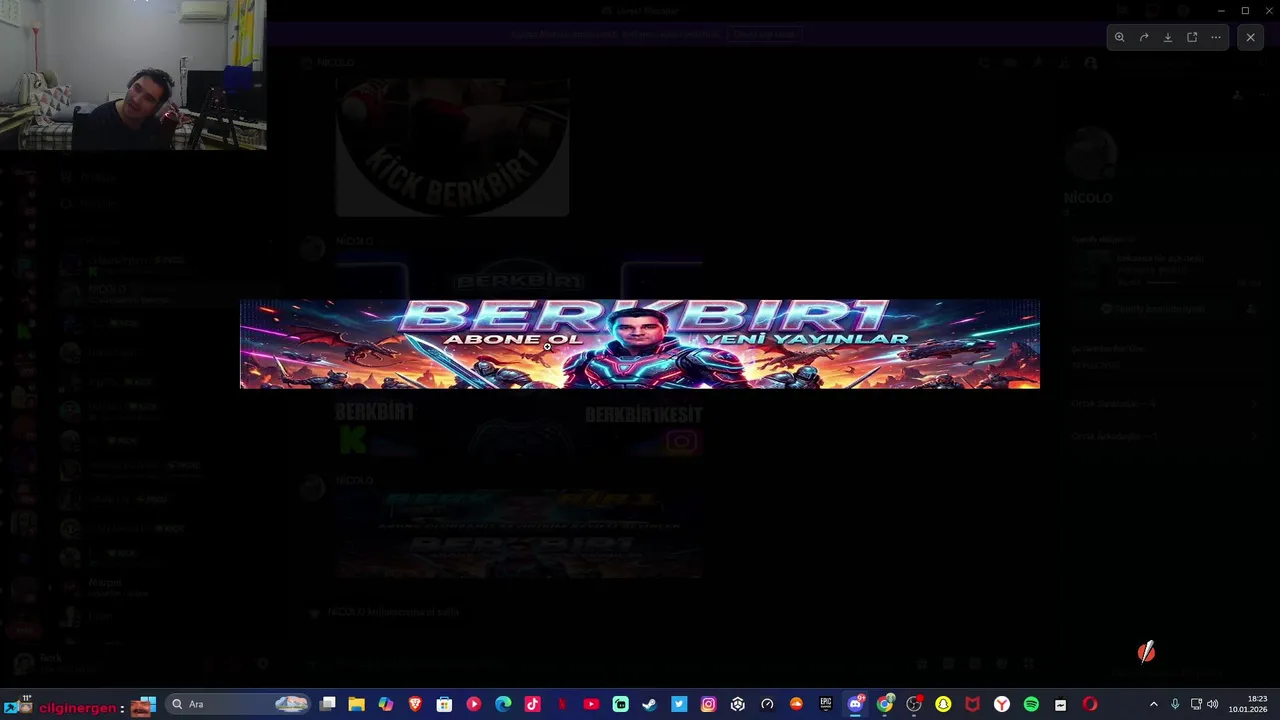This screenshot has width=1280, height=720.
Task: Open Microsoft Store from the taskbar
Action: (x=444, y=705)
